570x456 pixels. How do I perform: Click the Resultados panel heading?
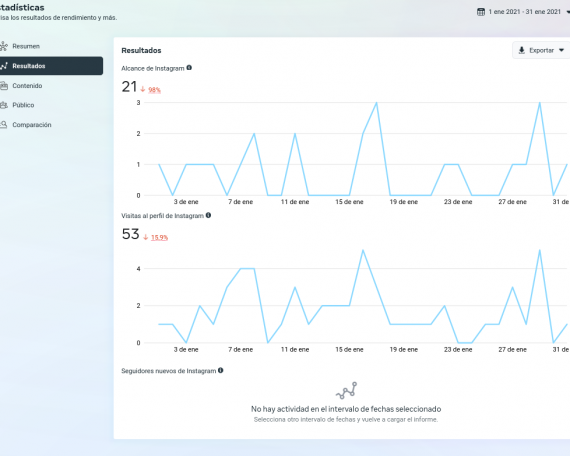click(141, 51)
